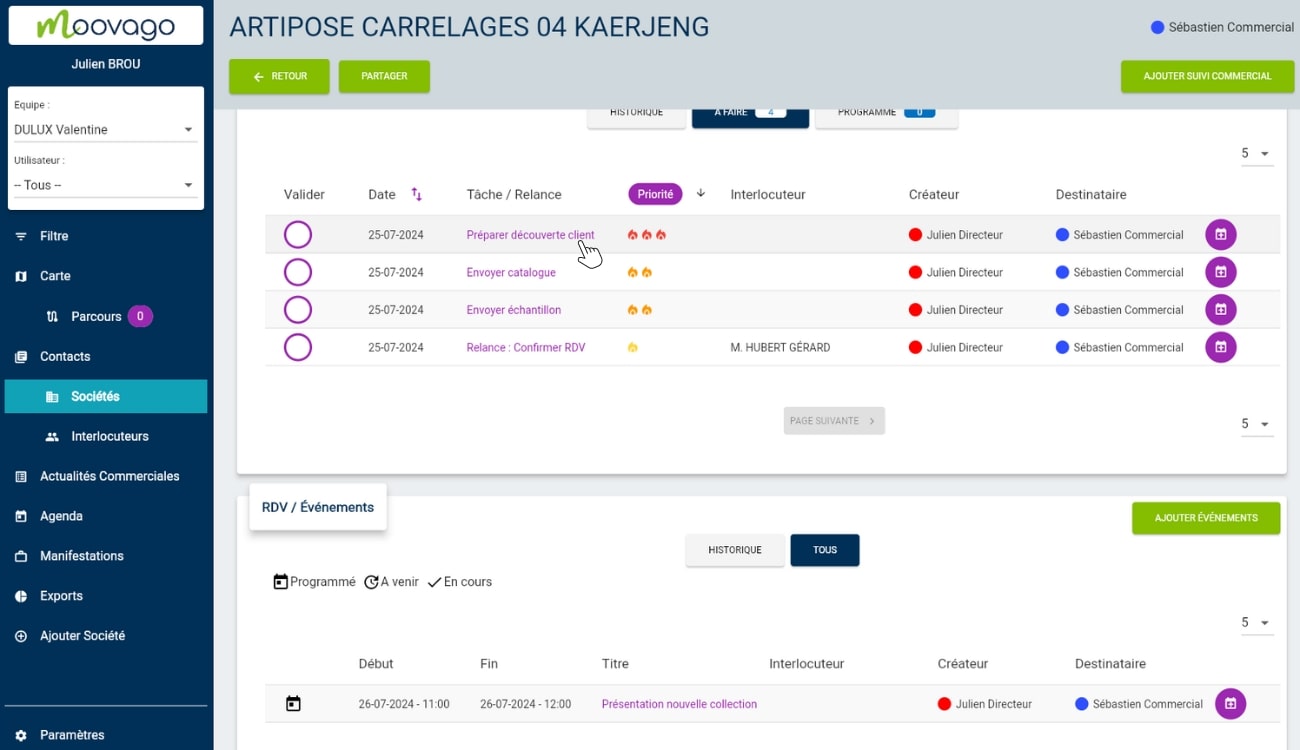1300x750 pixels.
Task: Click the Contacts sidebar icon
Action: pos(21,356)
